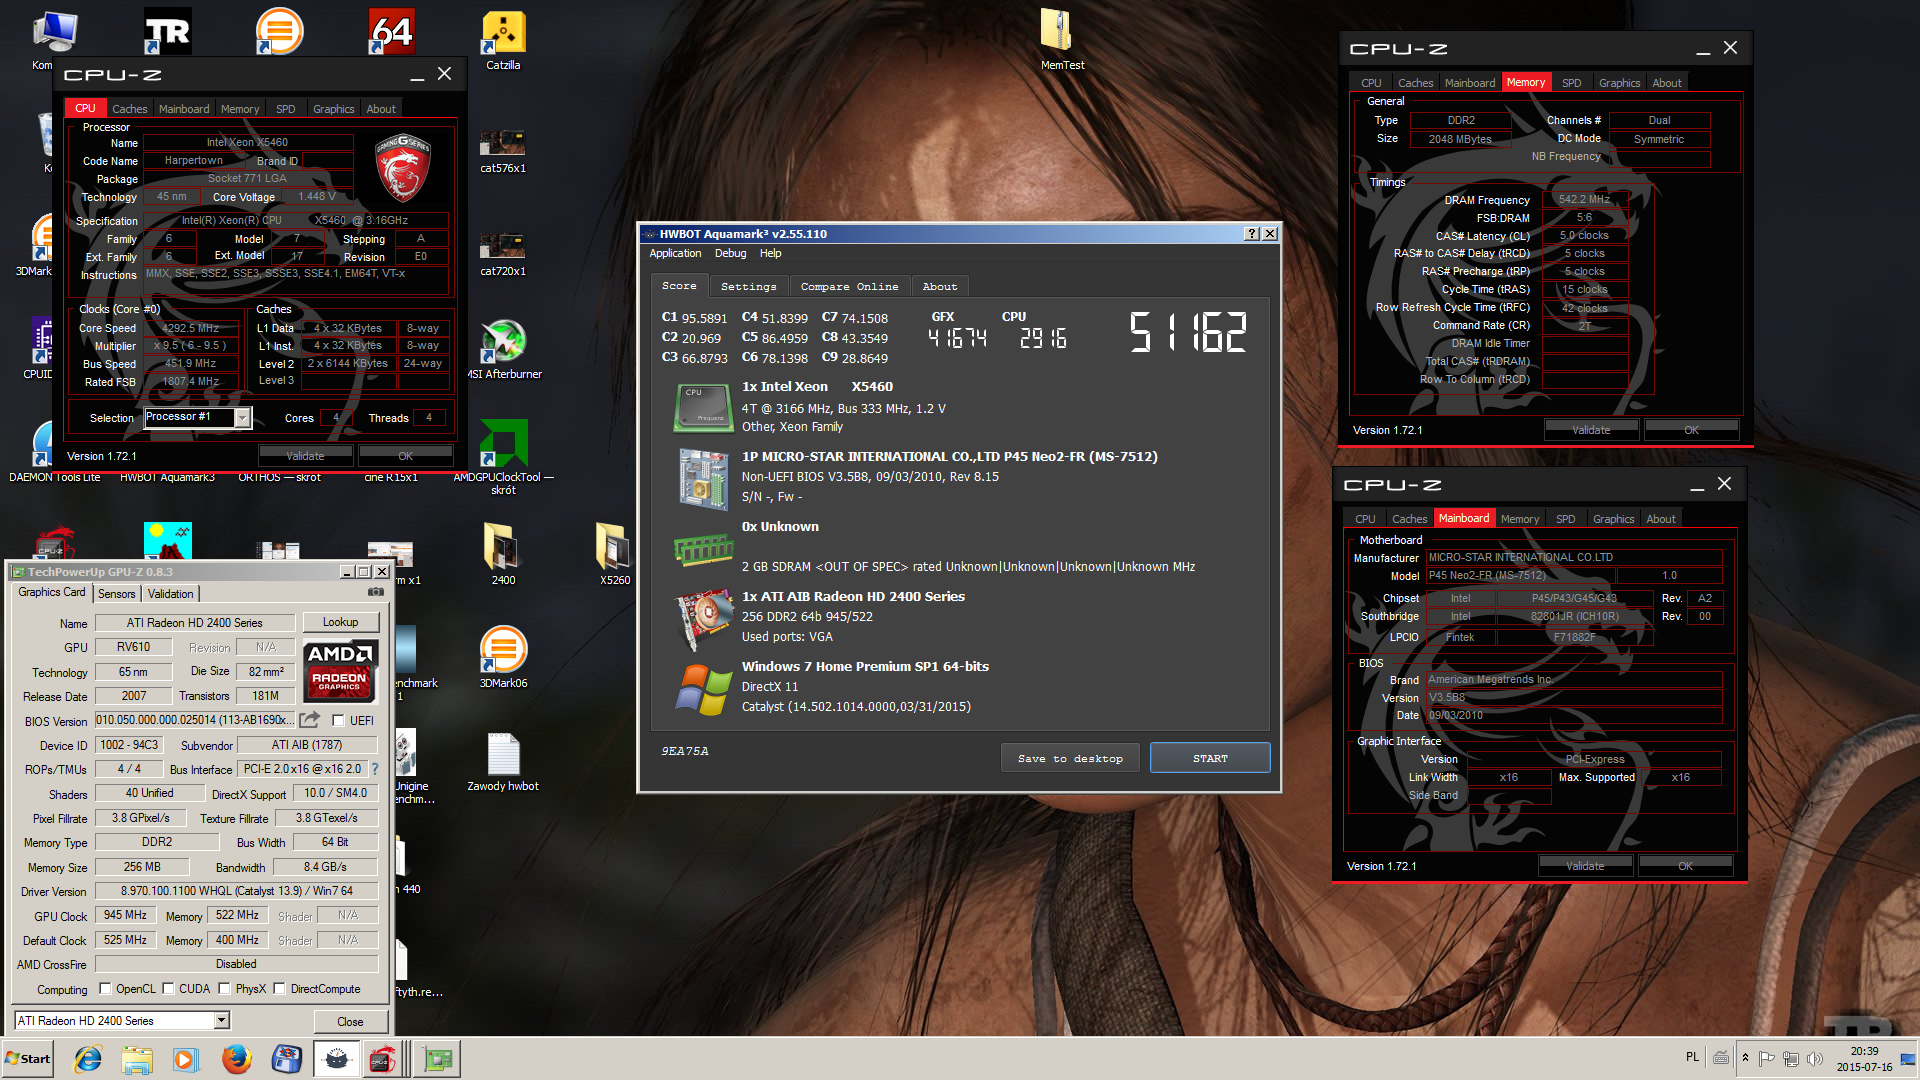Click the Action Center flag tray icon

pyautogui.click(x=1767, y=1058)
